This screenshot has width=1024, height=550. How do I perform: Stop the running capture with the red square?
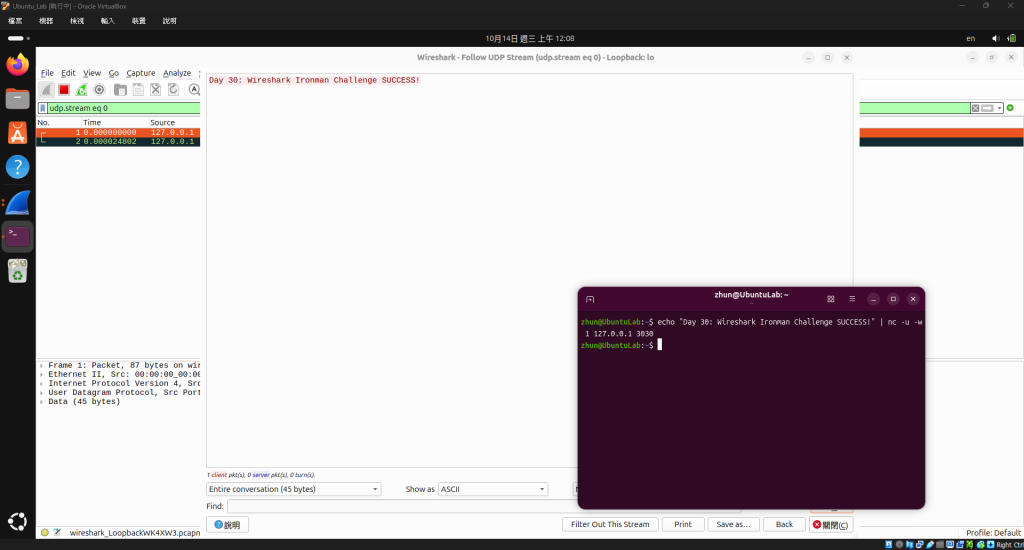63,89
